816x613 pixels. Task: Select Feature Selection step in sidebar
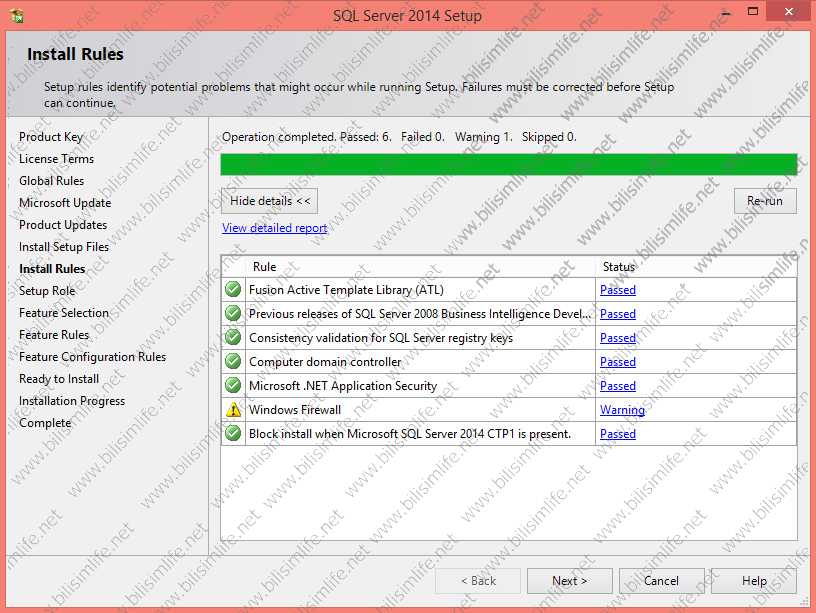pyautogui.click(x=64, y=313)
